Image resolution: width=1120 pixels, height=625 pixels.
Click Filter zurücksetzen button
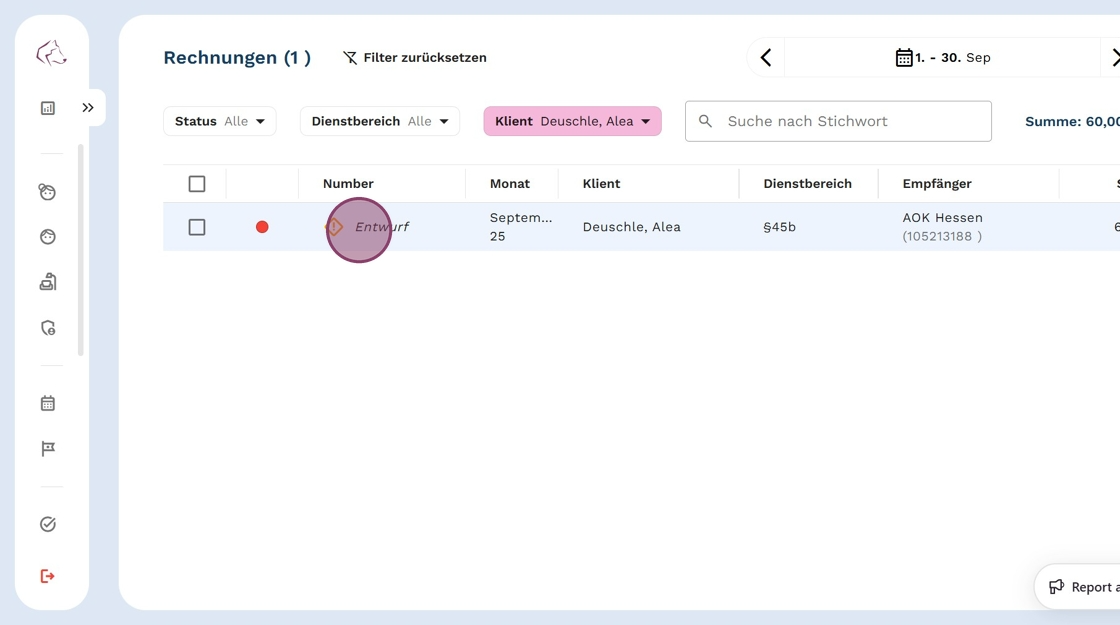click(x=415, y=58)
